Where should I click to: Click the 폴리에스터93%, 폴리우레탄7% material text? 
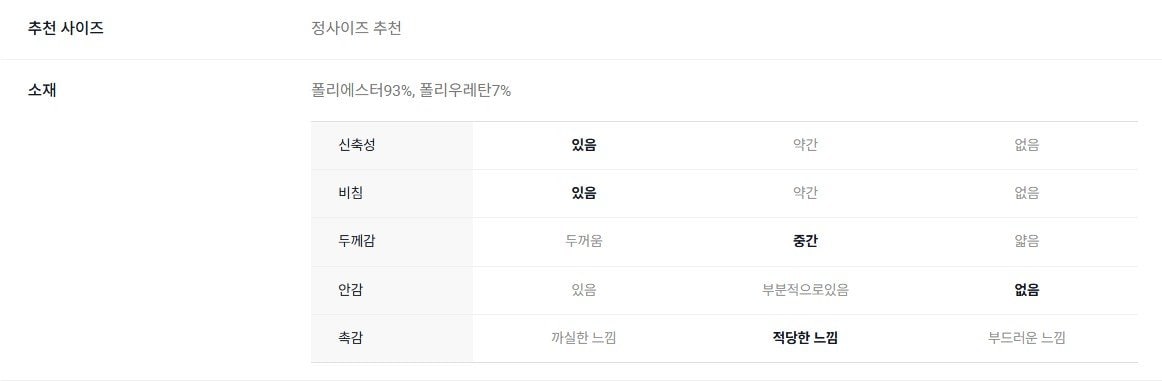(411, 91)
